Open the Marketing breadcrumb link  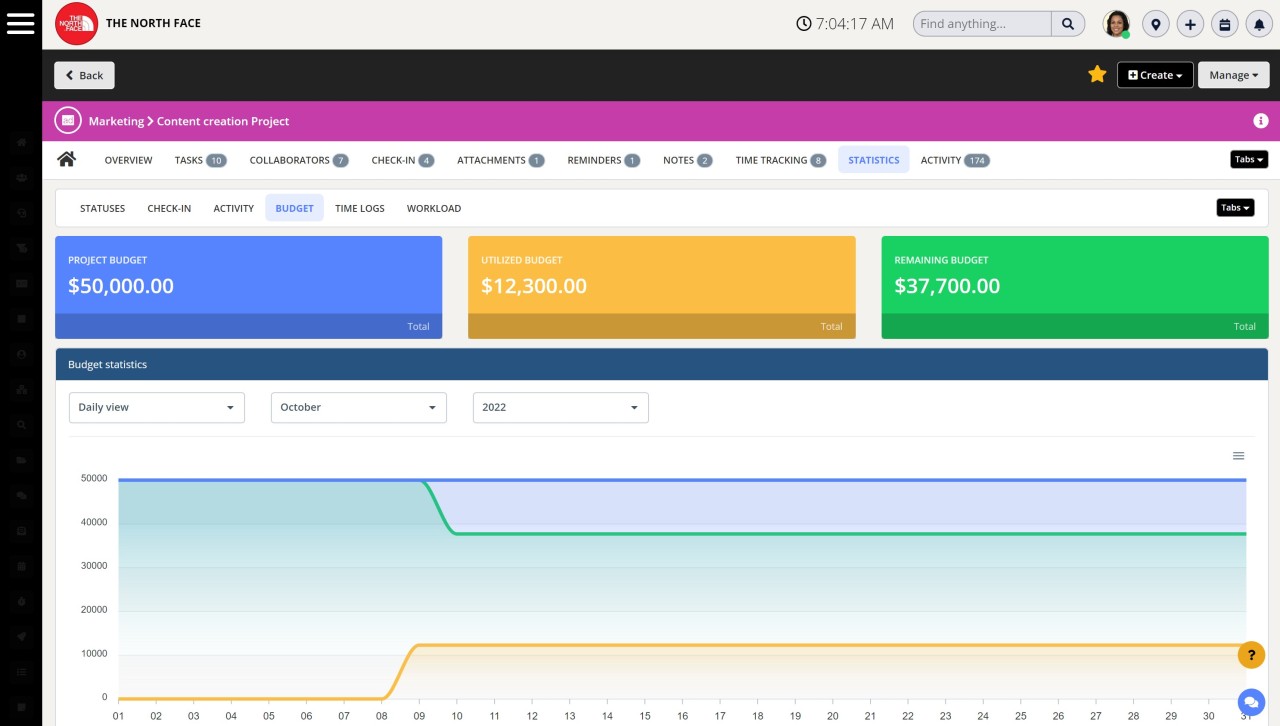click(x=116, y=120)
